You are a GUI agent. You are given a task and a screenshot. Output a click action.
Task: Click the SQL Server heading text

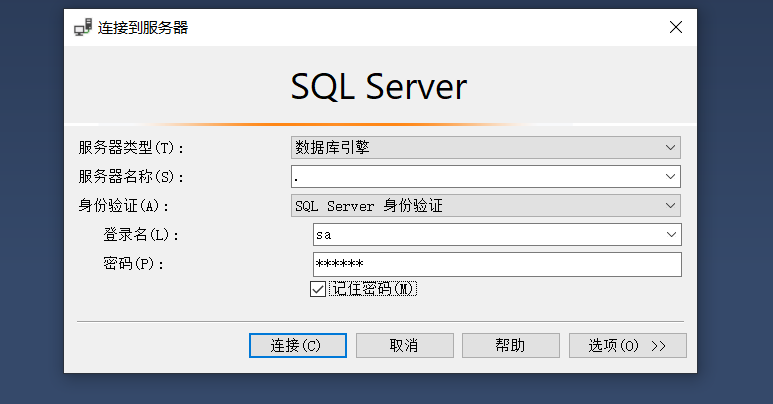(379, 87)
